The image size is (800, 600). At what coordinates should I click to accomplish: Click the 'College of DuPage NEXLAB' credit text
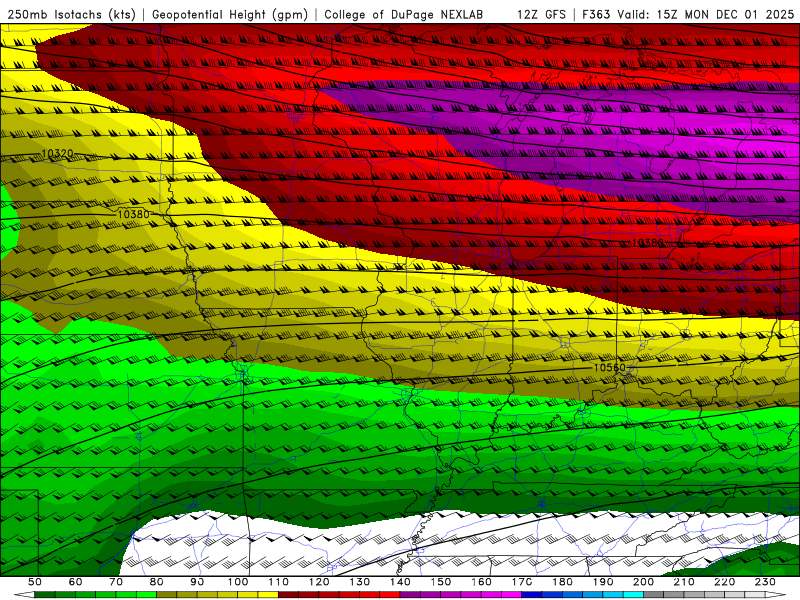[x=404, y=15]
